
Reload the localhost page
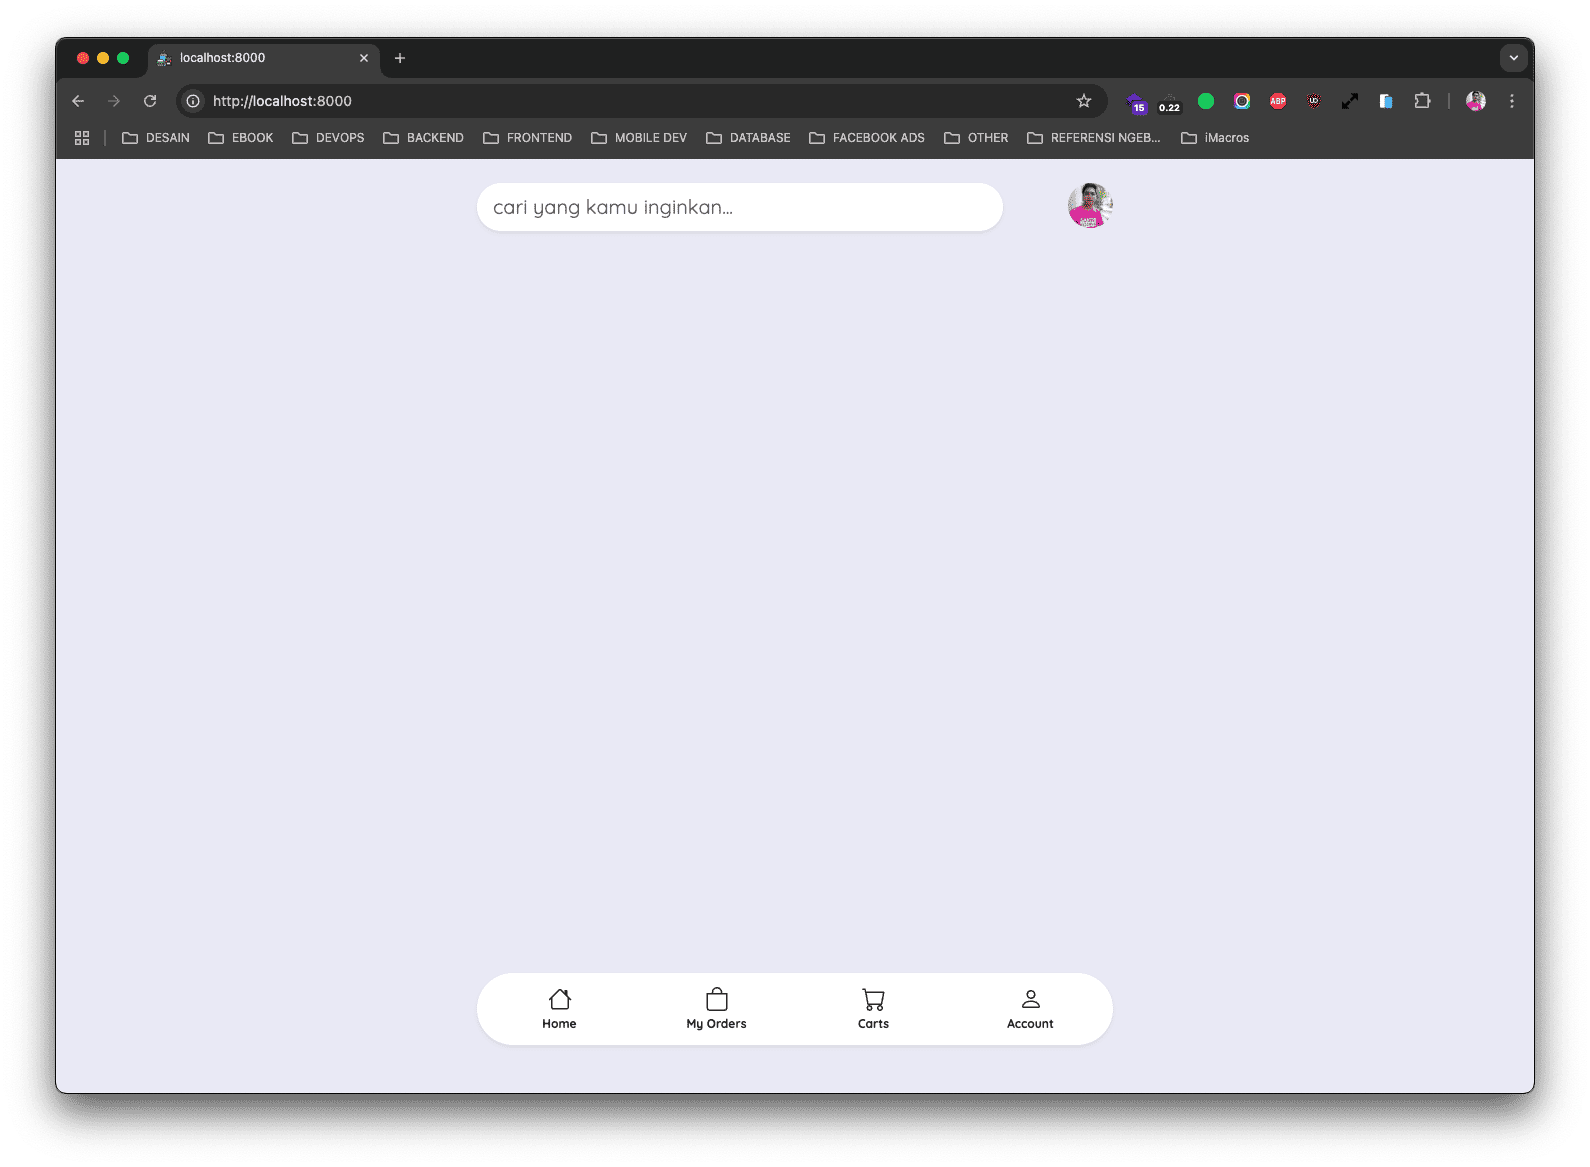pyautogui.click(x=150, y=101)
